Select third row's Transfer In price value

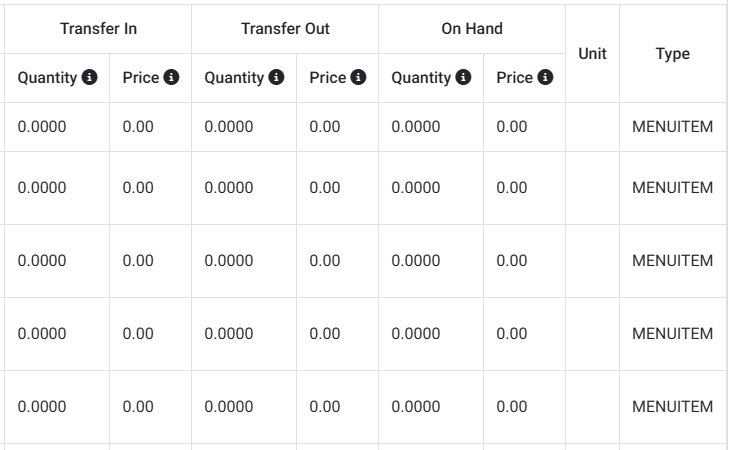(138, 261)
